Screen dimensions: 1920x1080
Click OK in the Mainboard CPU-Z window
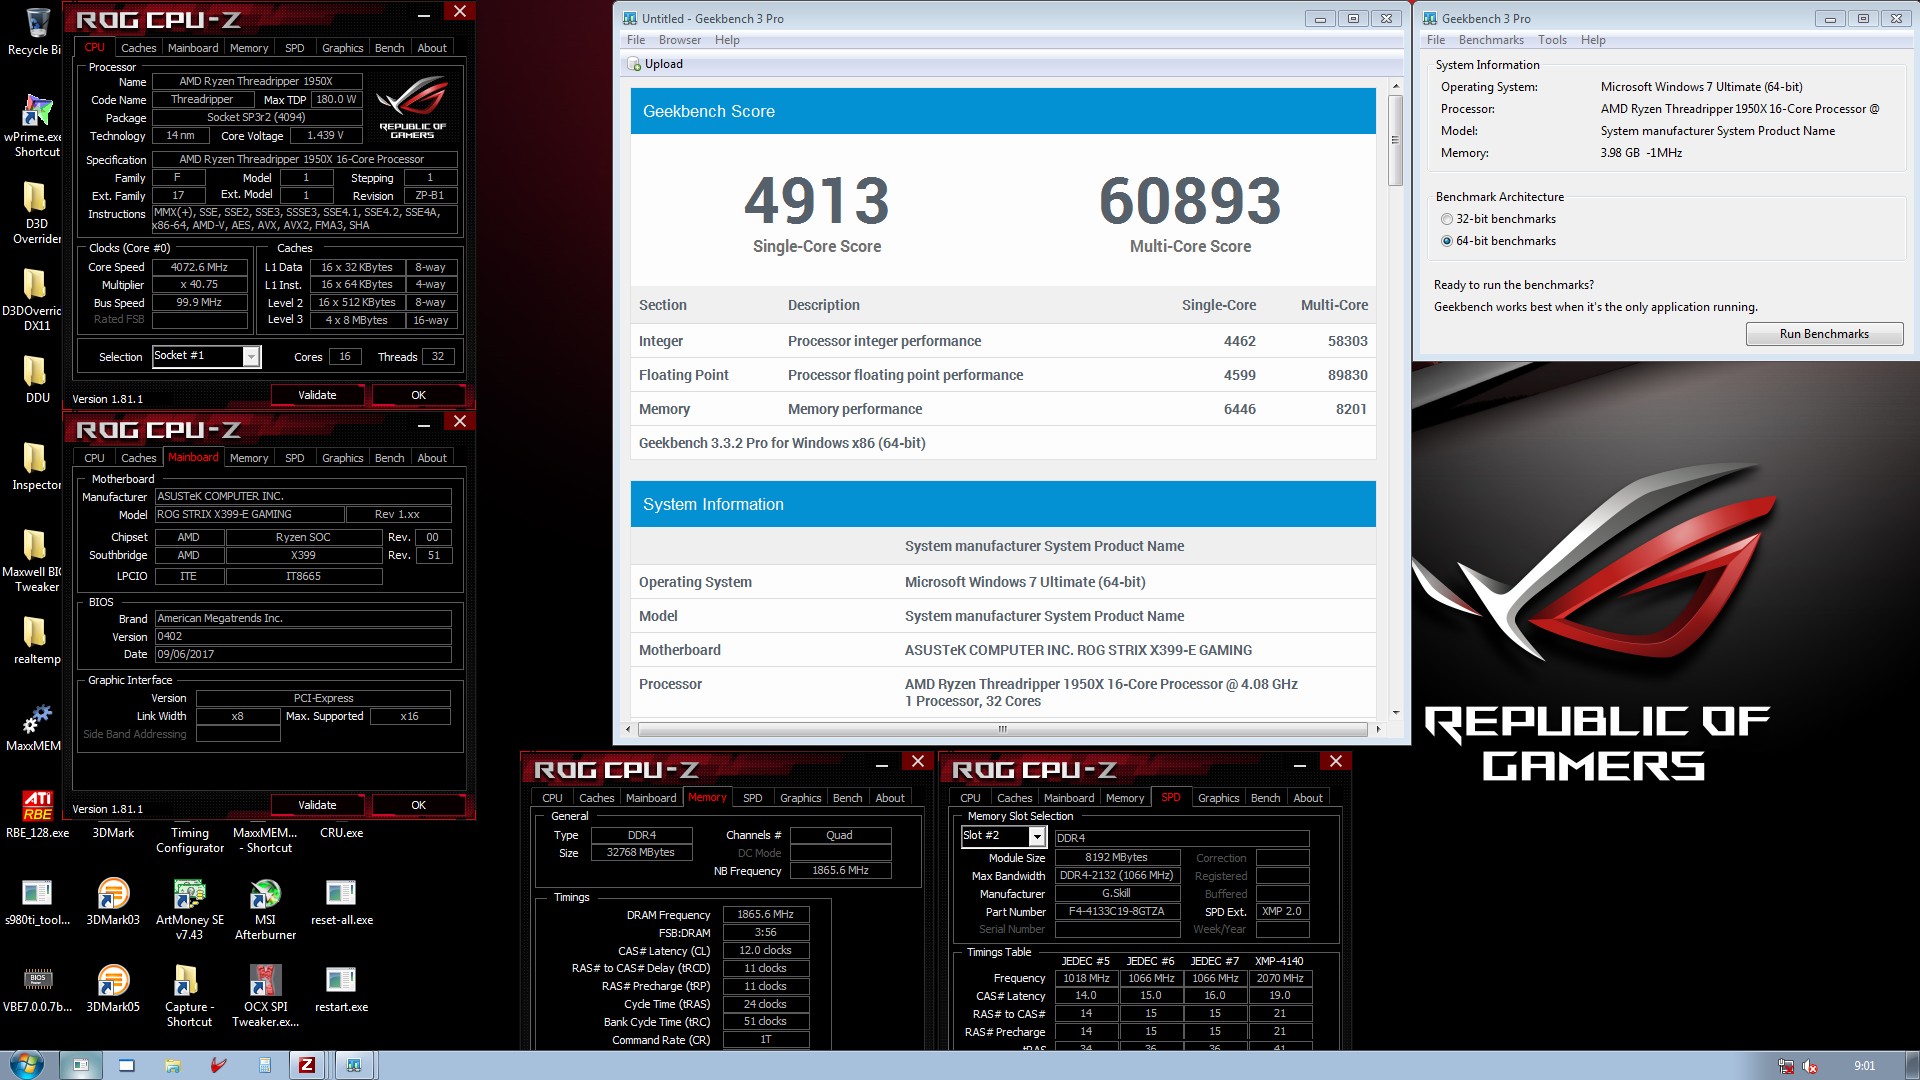418,805
